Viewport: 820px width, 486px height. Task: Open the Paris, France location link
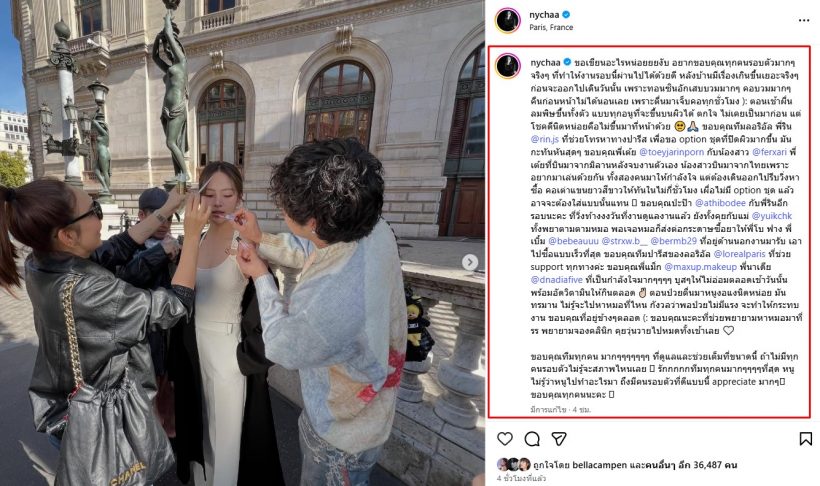pyautogui.click(x=551, y=27)
